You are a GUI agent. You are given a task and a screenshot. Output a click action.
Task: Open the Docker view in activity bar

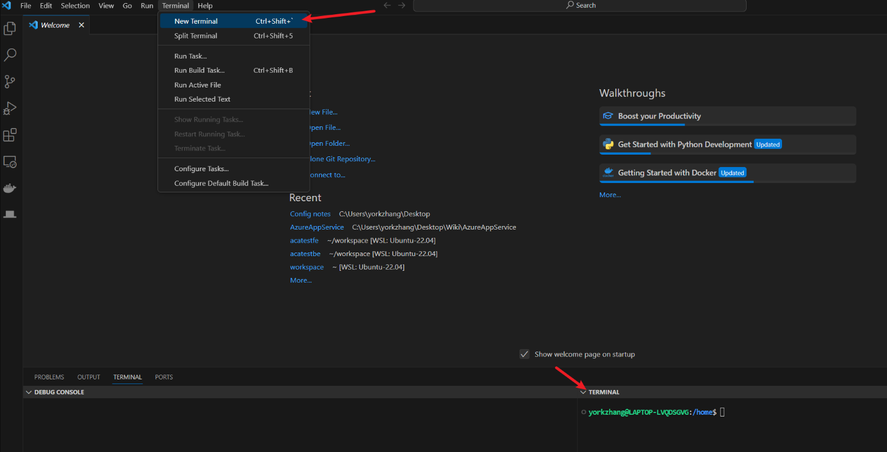[x=10, y=188]
